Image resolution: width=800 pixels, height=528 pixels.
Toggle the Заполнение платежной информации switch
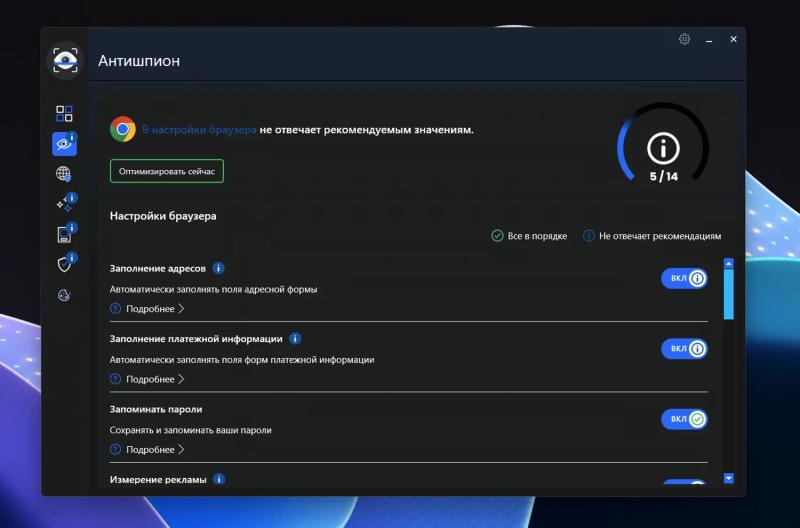[684, 349]
